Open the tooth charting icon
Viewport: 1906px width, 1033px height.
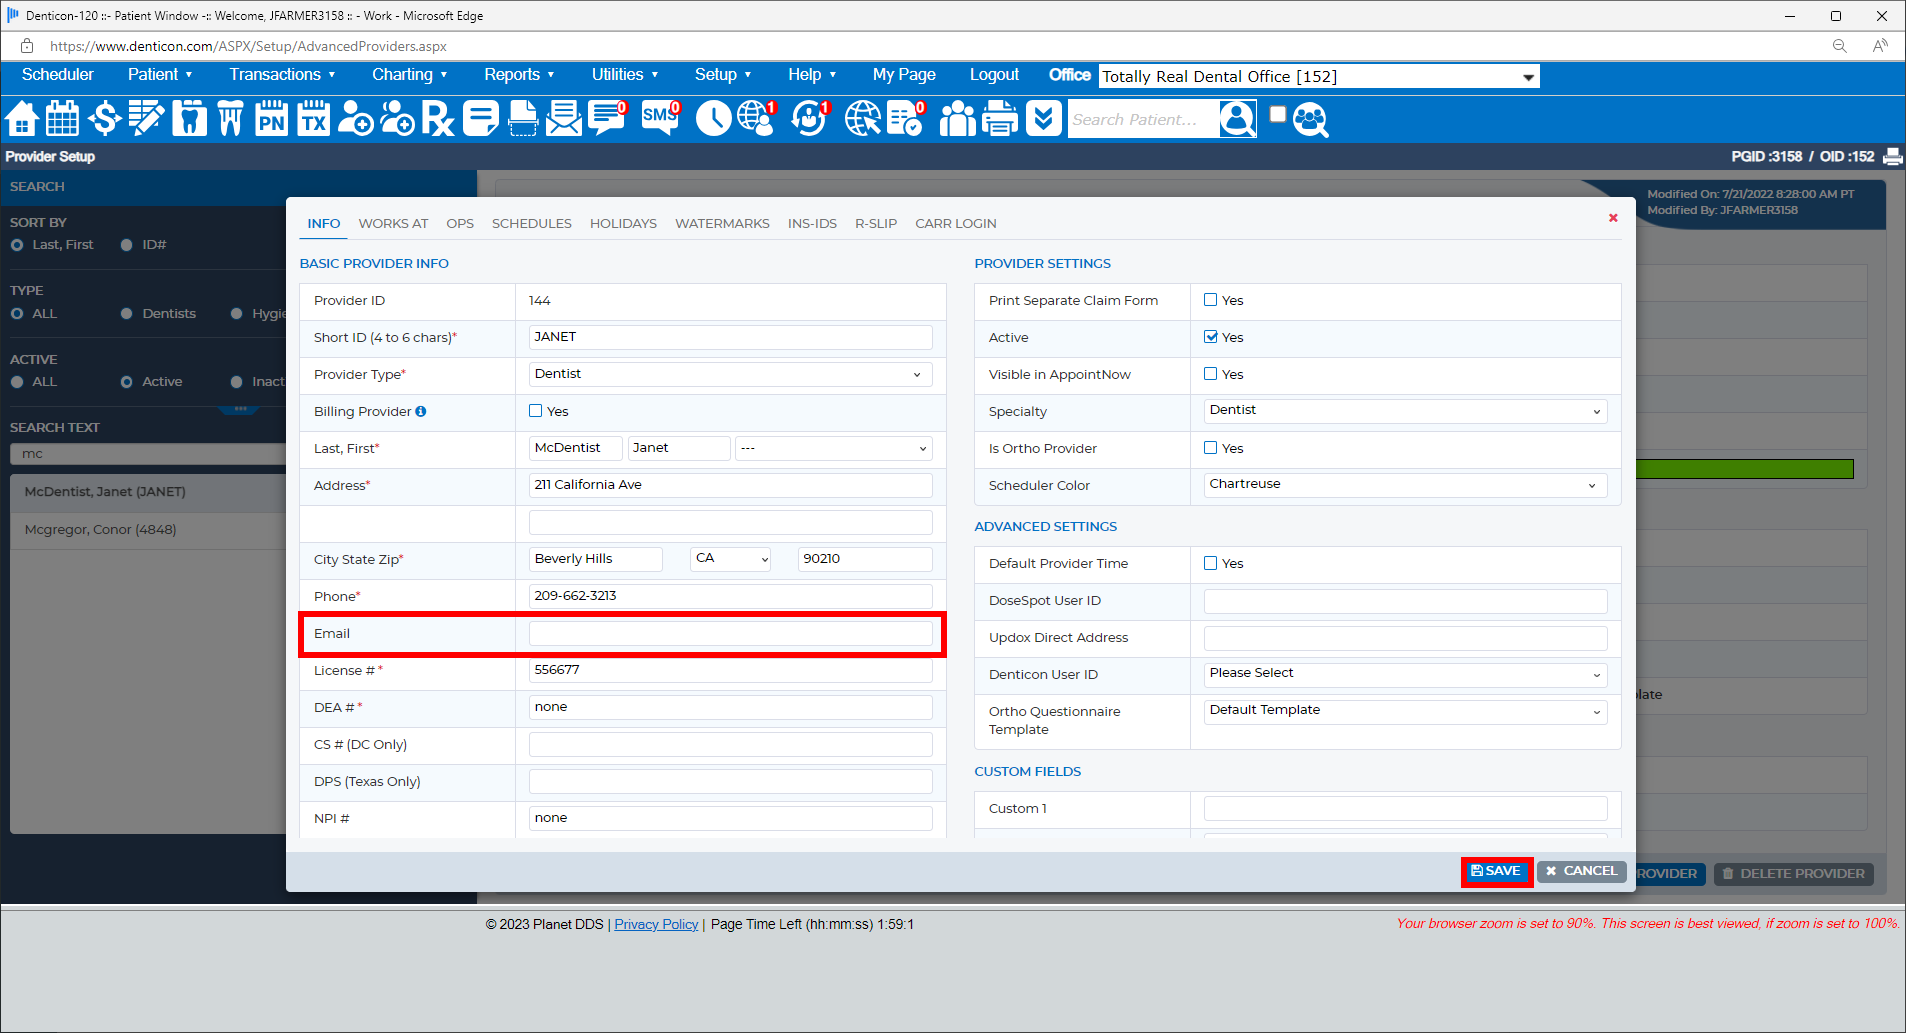point(189,119)
